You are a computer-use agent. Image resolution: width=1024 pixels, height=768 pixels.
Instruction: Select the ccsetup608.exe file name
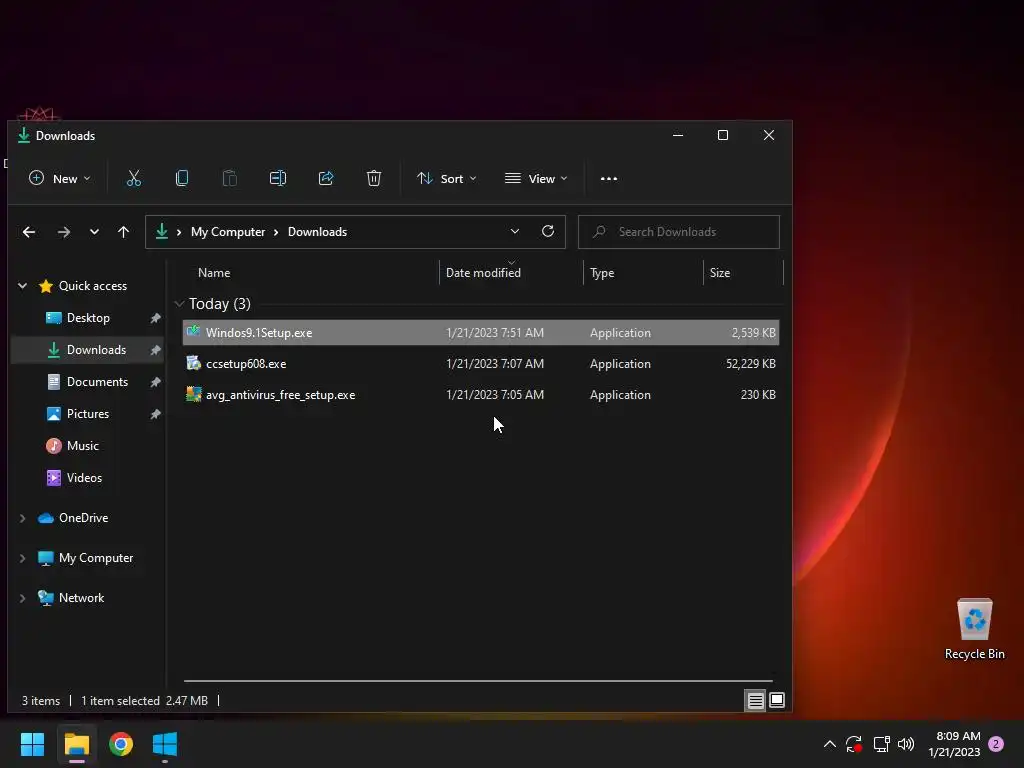pos(246,364)
